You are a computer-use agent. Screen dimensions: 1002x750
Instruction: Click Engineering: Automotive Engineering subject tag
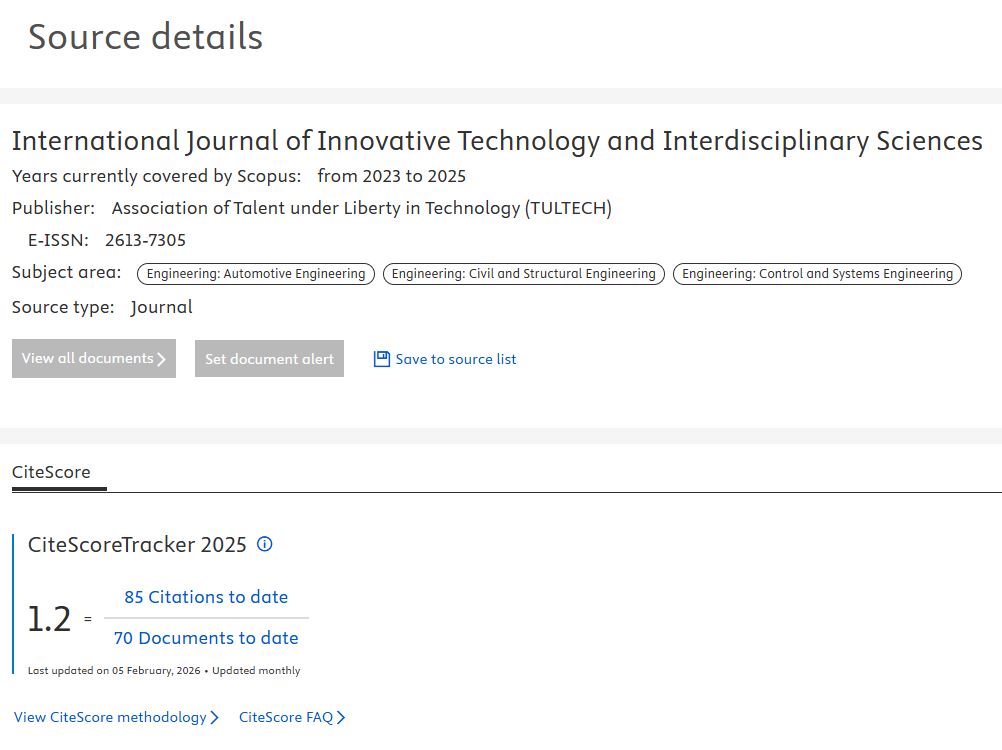point(256,274)
